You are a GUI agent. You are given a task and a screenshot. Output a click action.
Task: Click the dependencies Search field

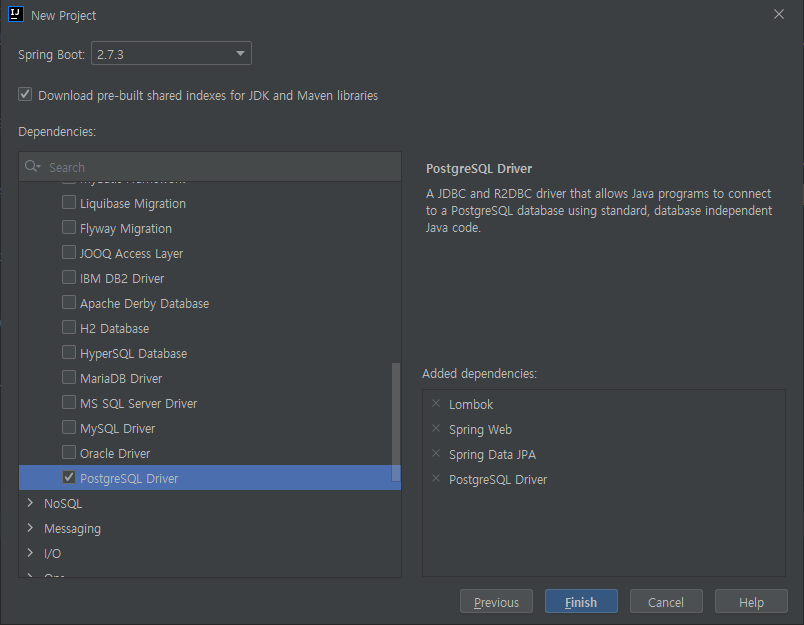point(210,167)
